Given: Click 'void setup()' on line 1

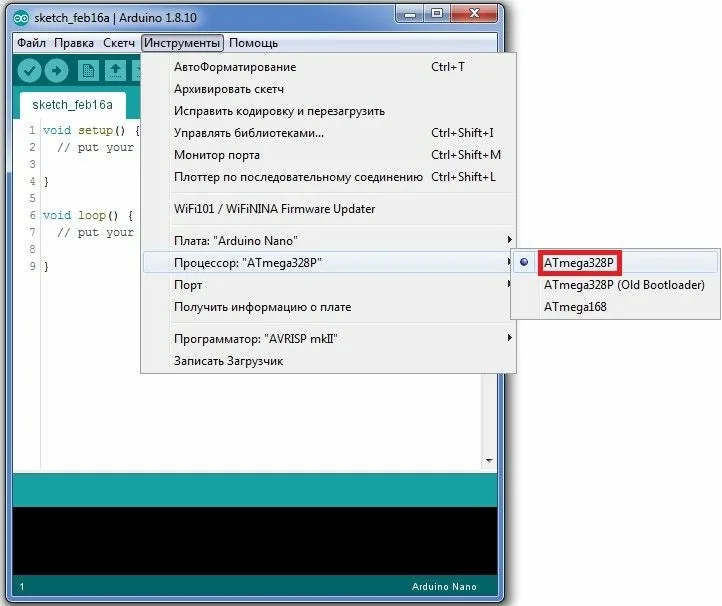Looking at the screenshot, I should (x=84, y=130).
